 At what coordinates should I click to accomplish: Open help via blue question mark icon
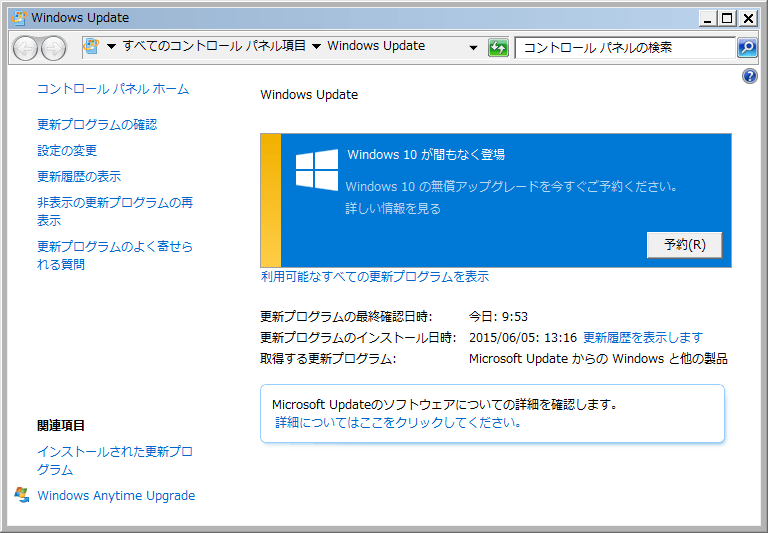click(x=749, y=76)
